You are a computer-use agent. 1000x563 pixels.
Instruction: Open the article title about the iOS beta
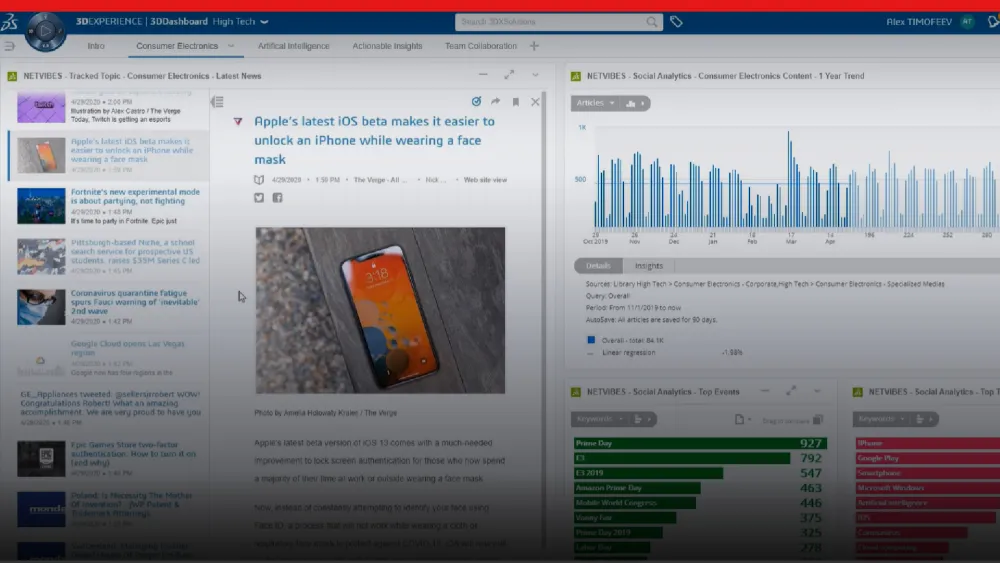pyautogui.click(x=374, y=140)
